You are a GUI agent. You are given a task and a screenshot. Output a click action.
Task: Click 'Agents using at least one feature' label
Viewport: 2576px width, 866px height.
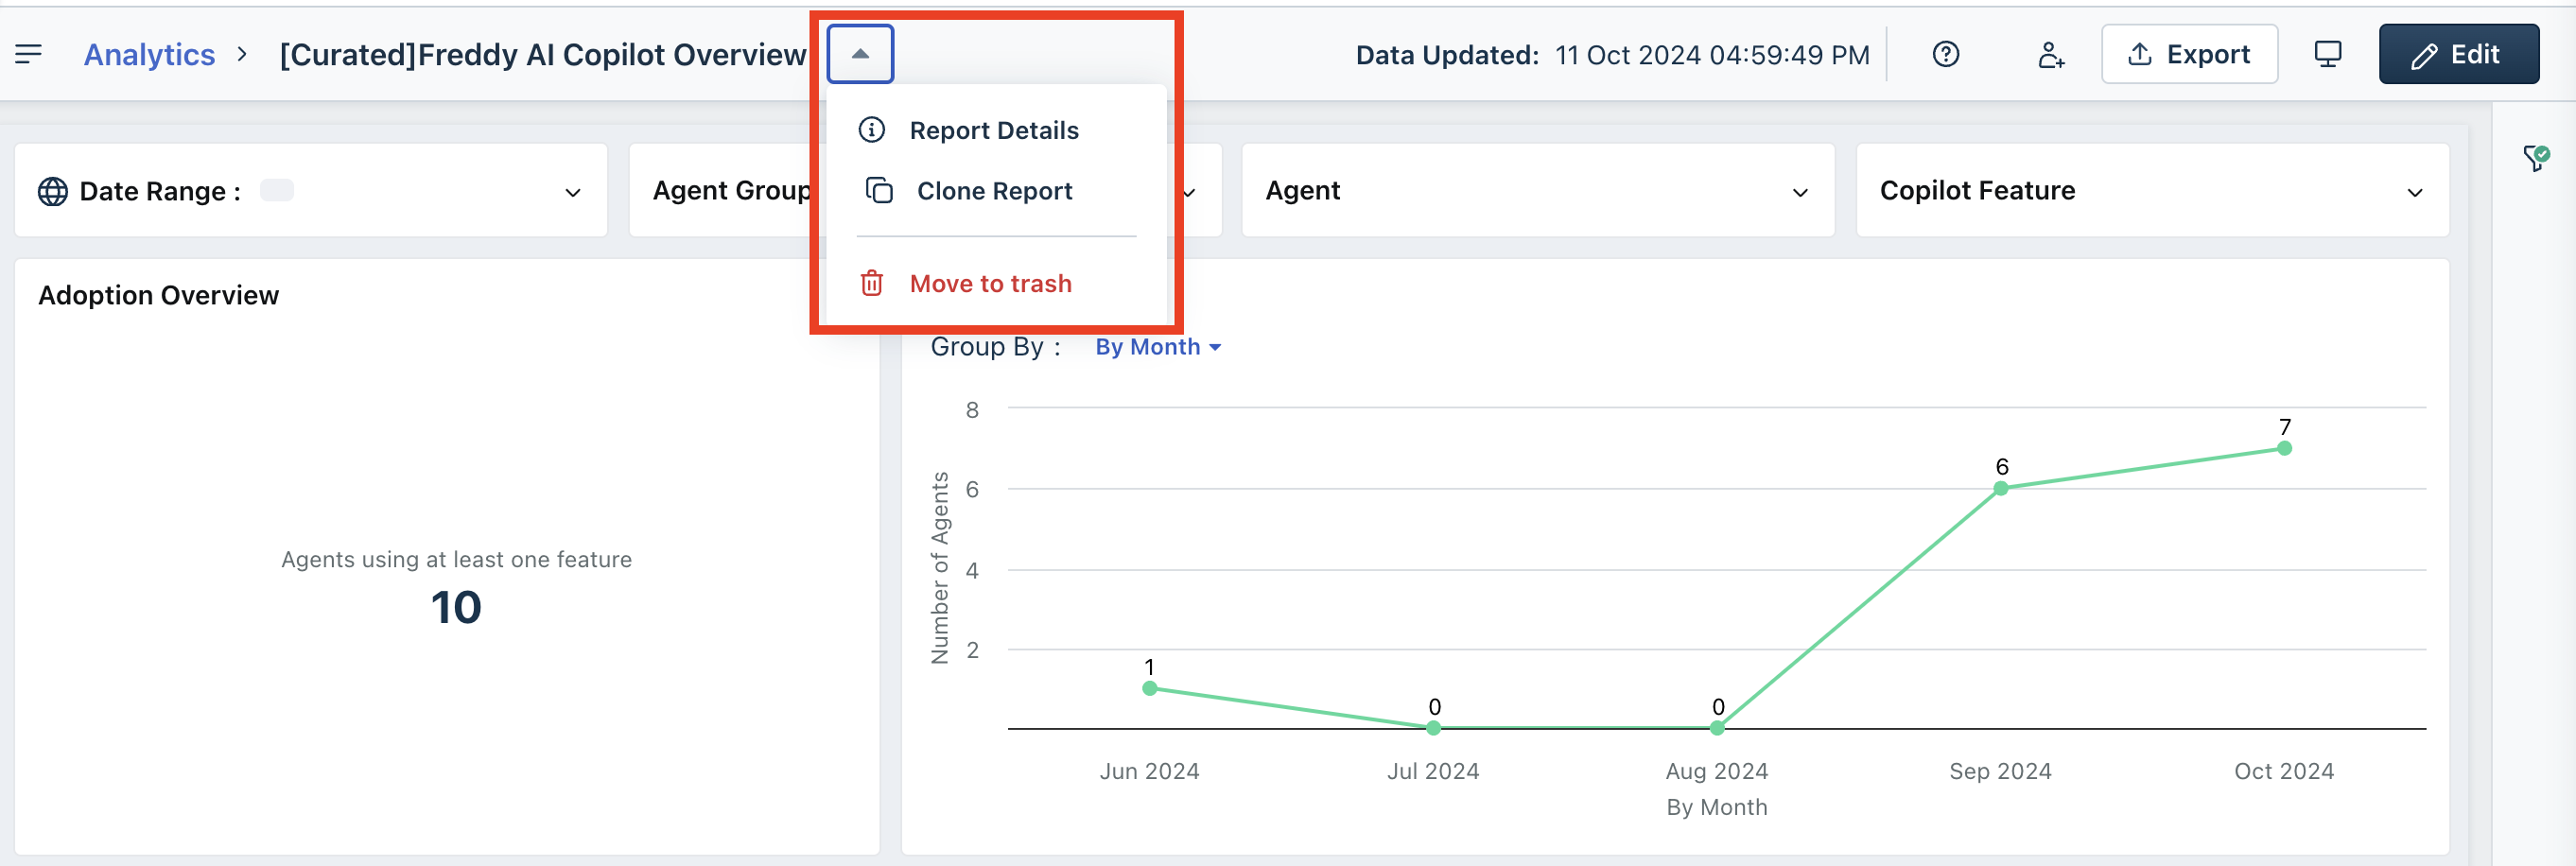(456, 559)
